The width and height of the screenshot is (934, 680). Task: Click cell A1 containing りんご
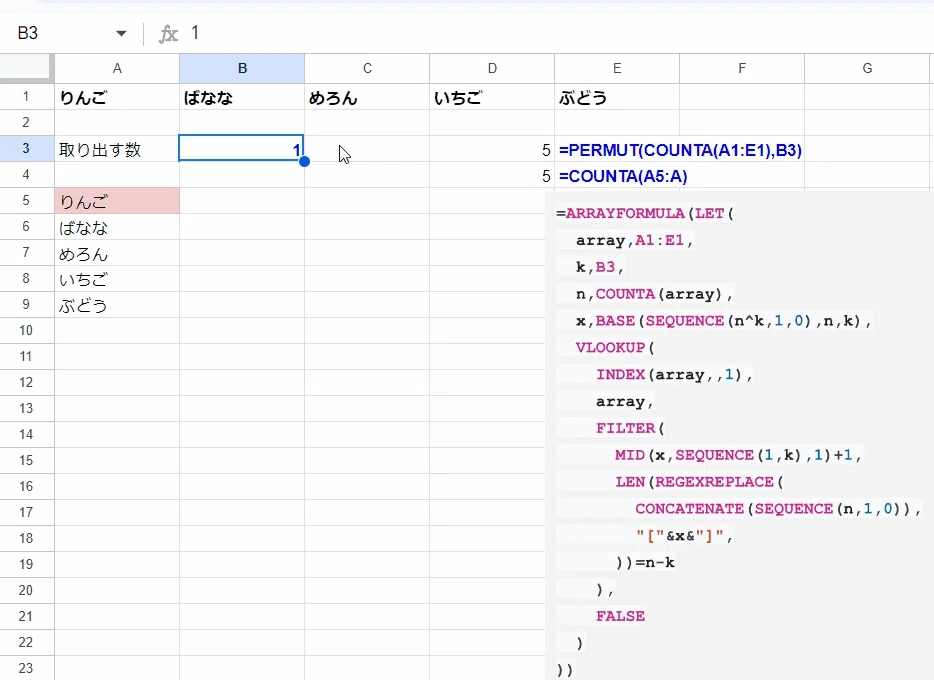click(117, 97)
